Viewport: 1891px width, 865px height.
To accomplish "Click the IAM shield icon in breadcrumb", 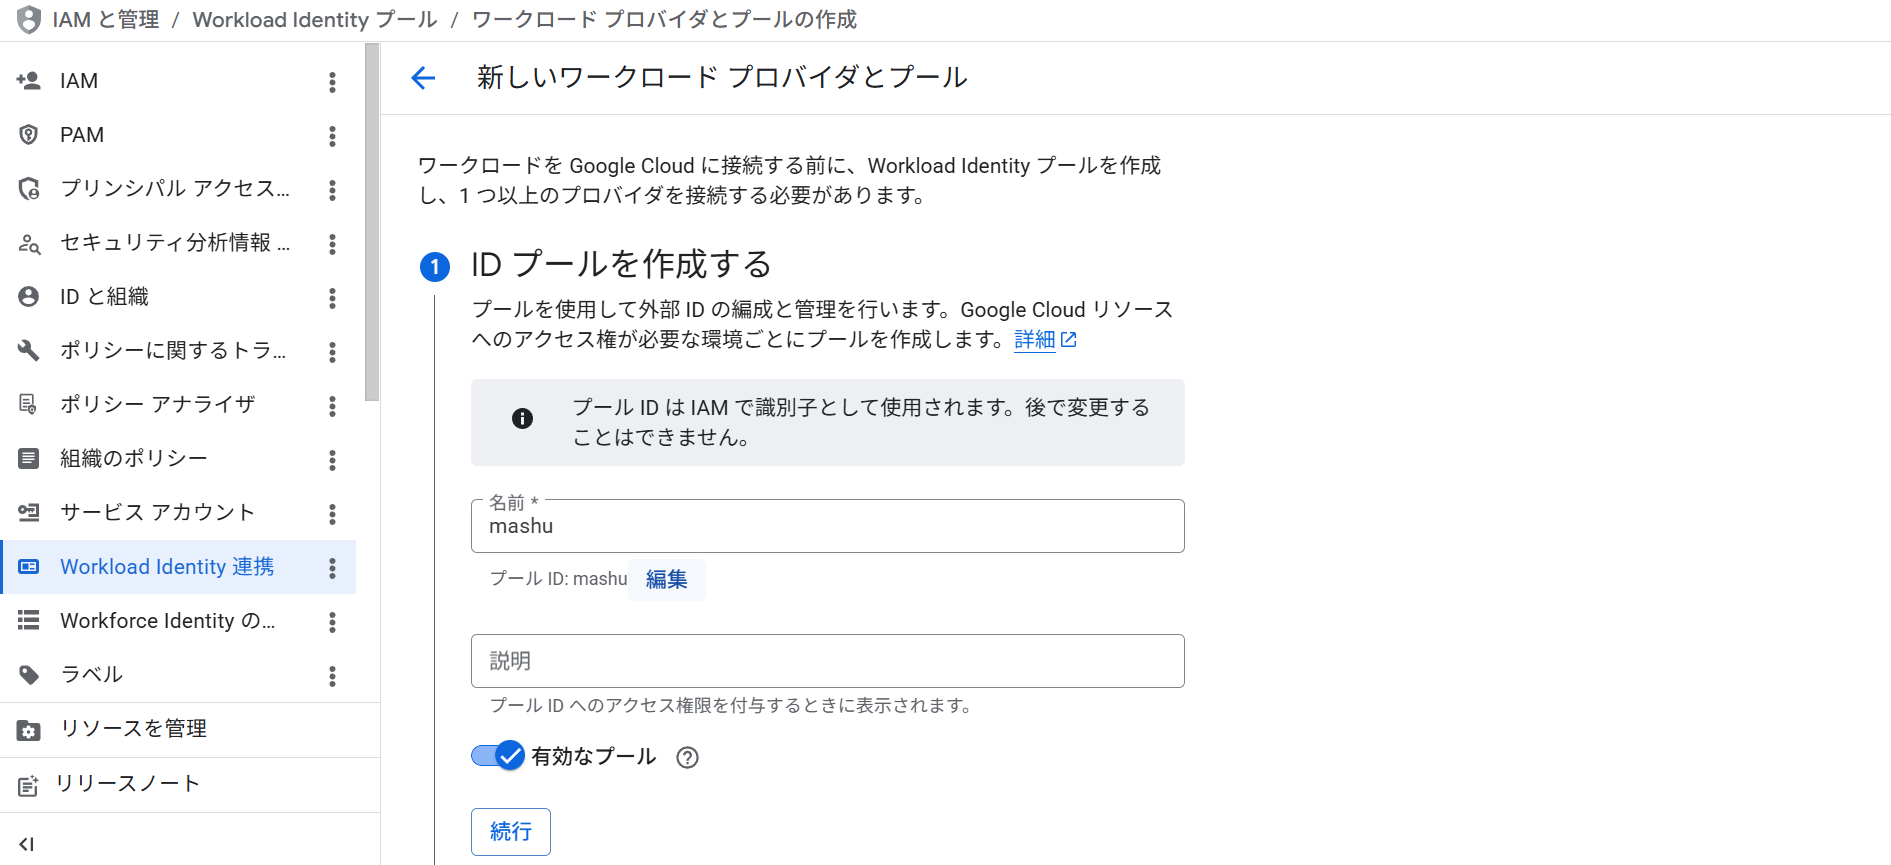I will 29,20.
